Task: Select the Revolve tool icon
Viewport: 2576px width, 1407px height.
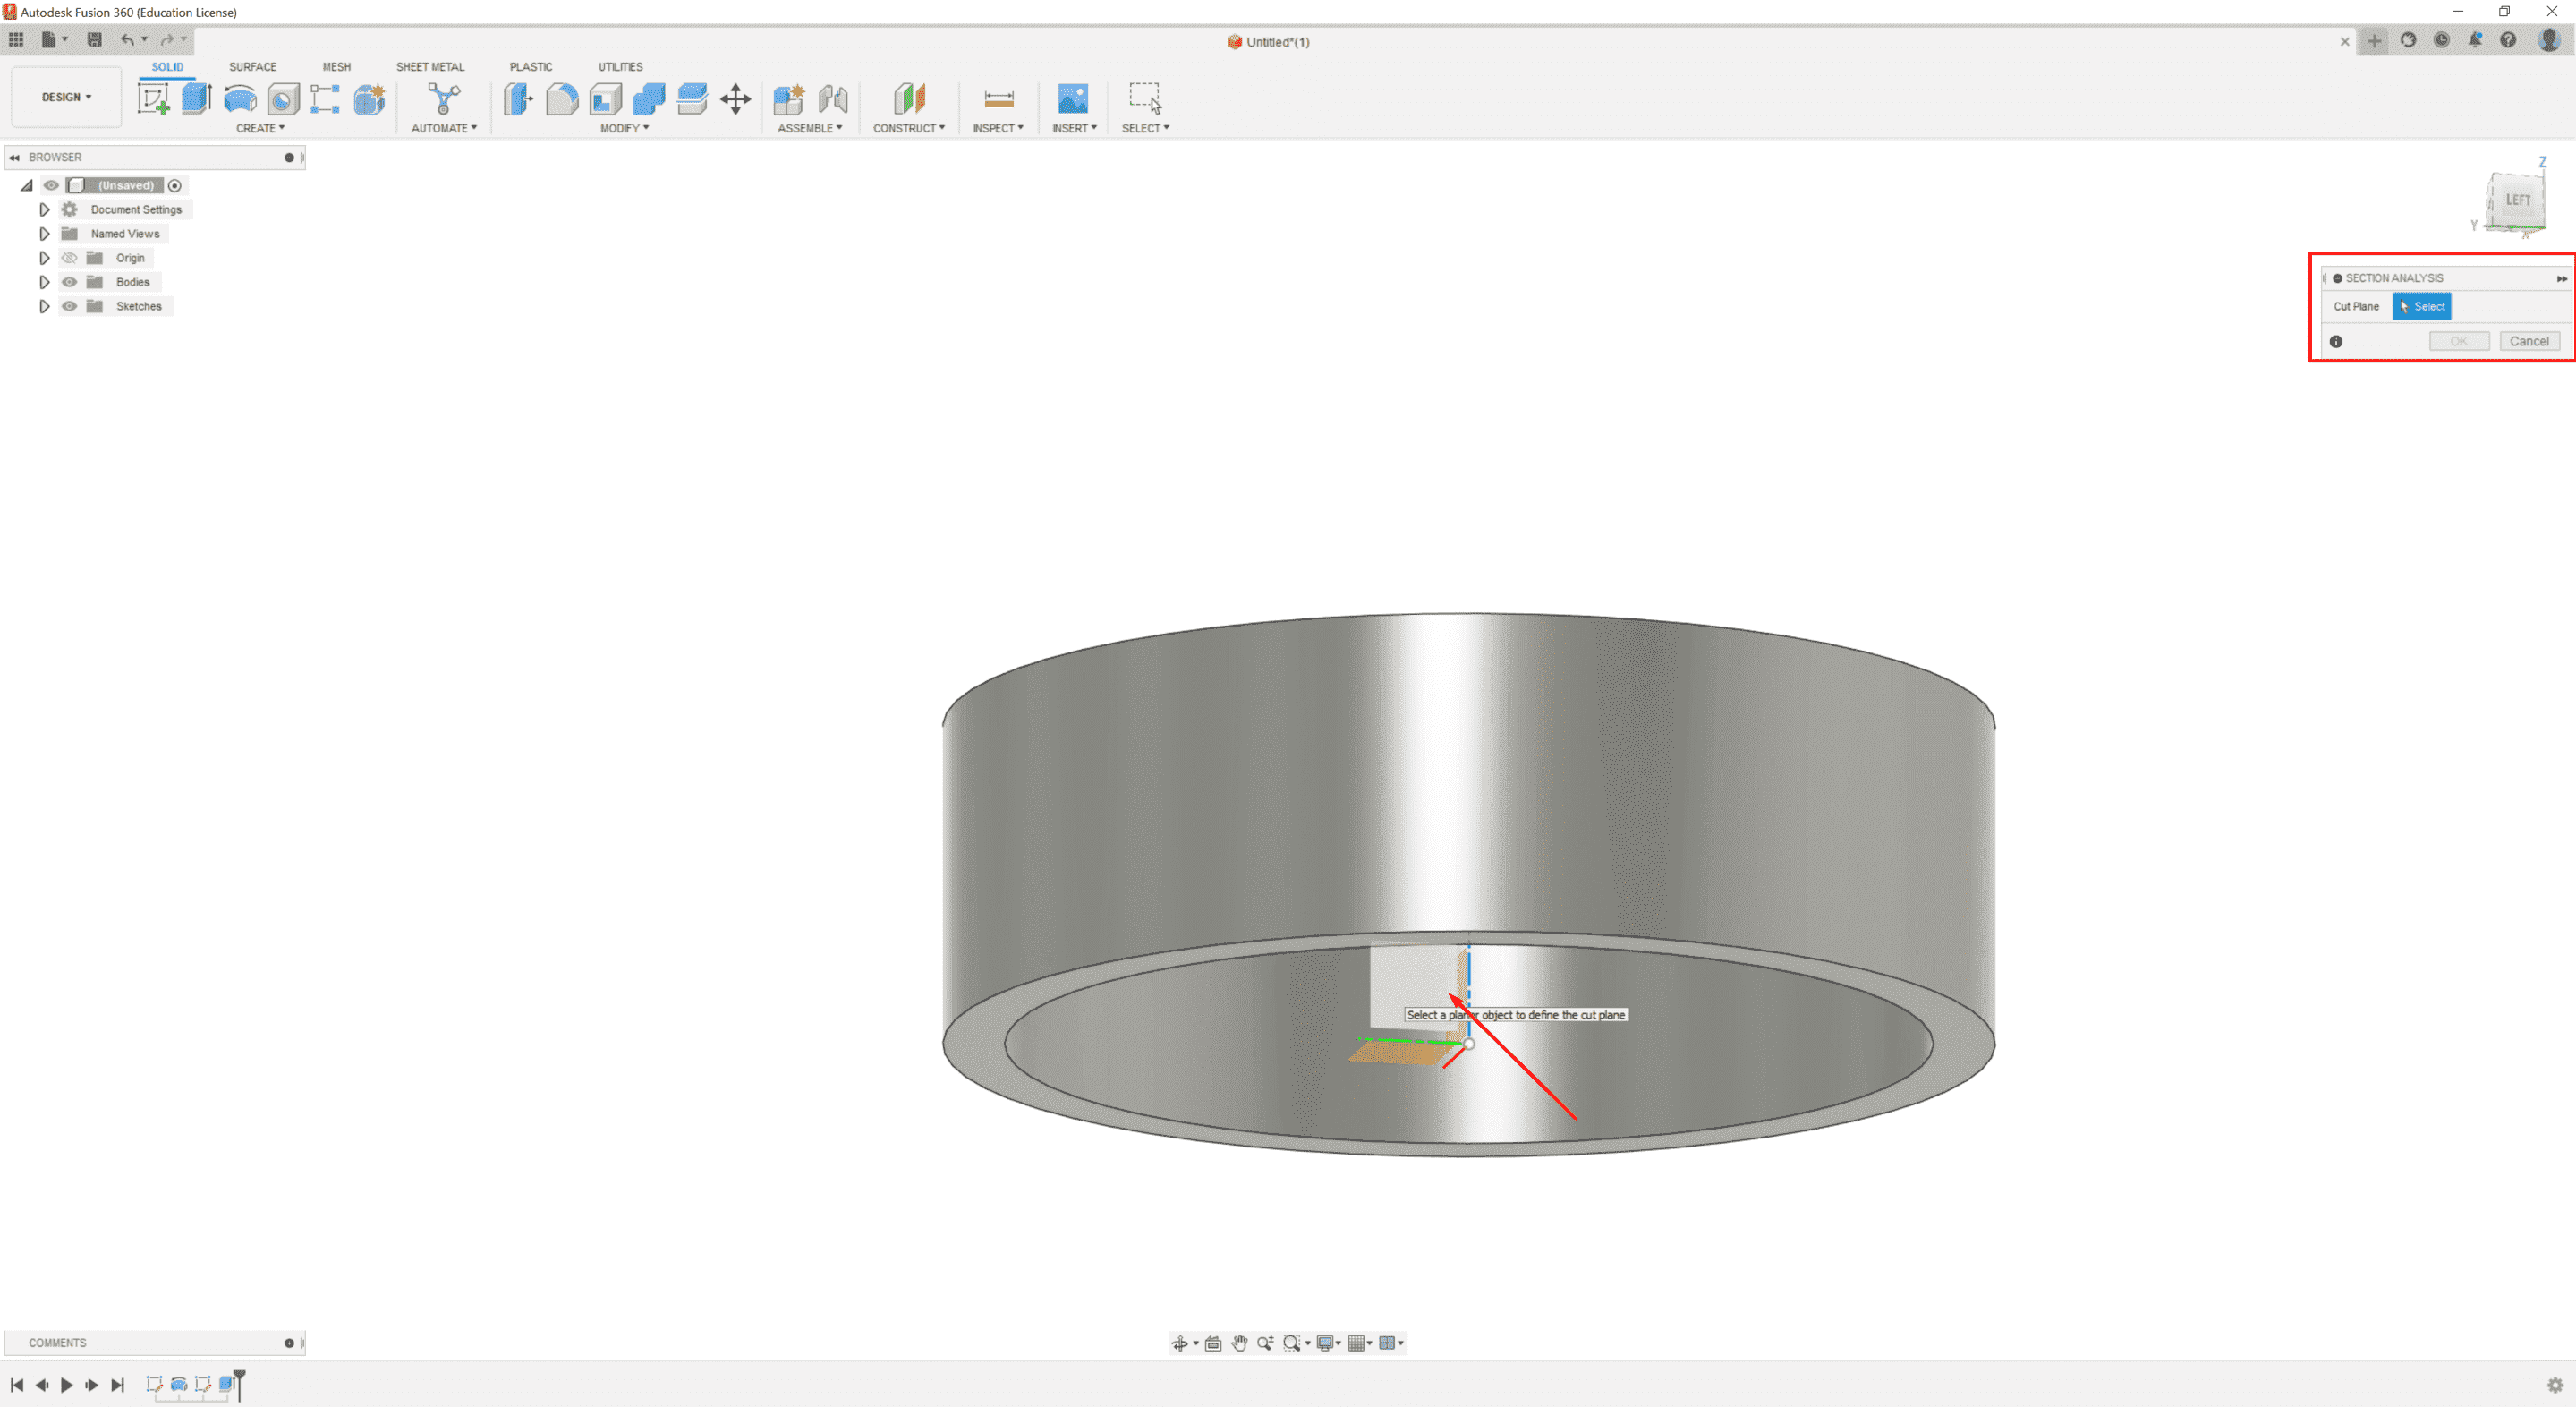Action: click(240, 98)
